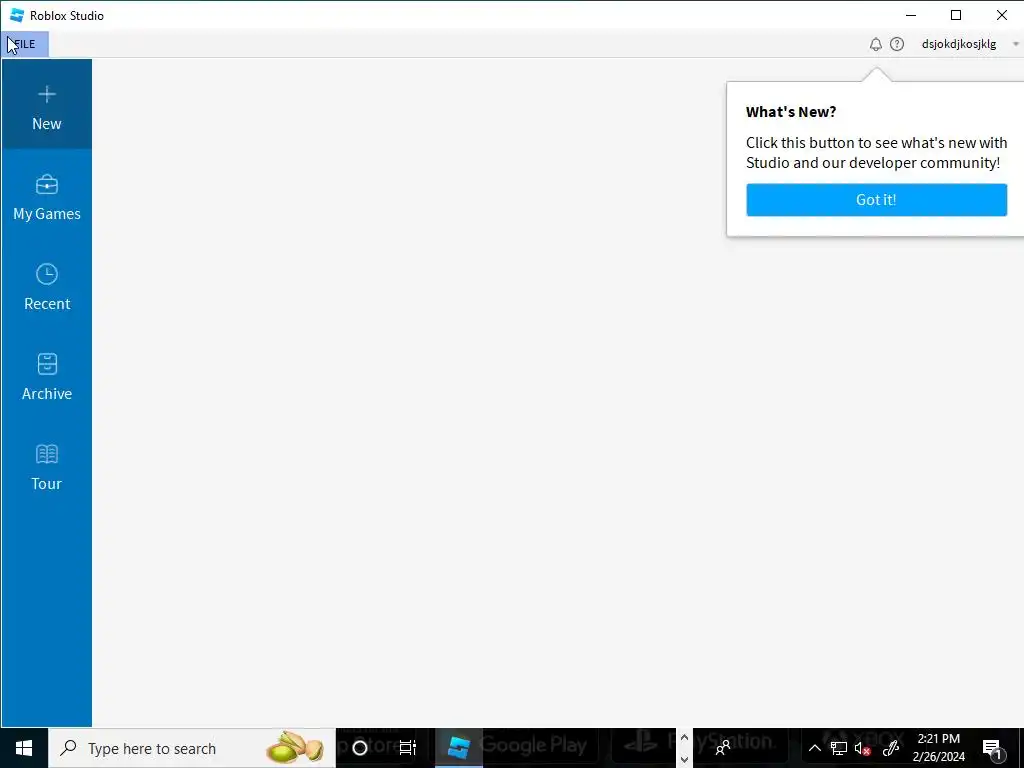Open the Windows Start menu

[24, 748]
